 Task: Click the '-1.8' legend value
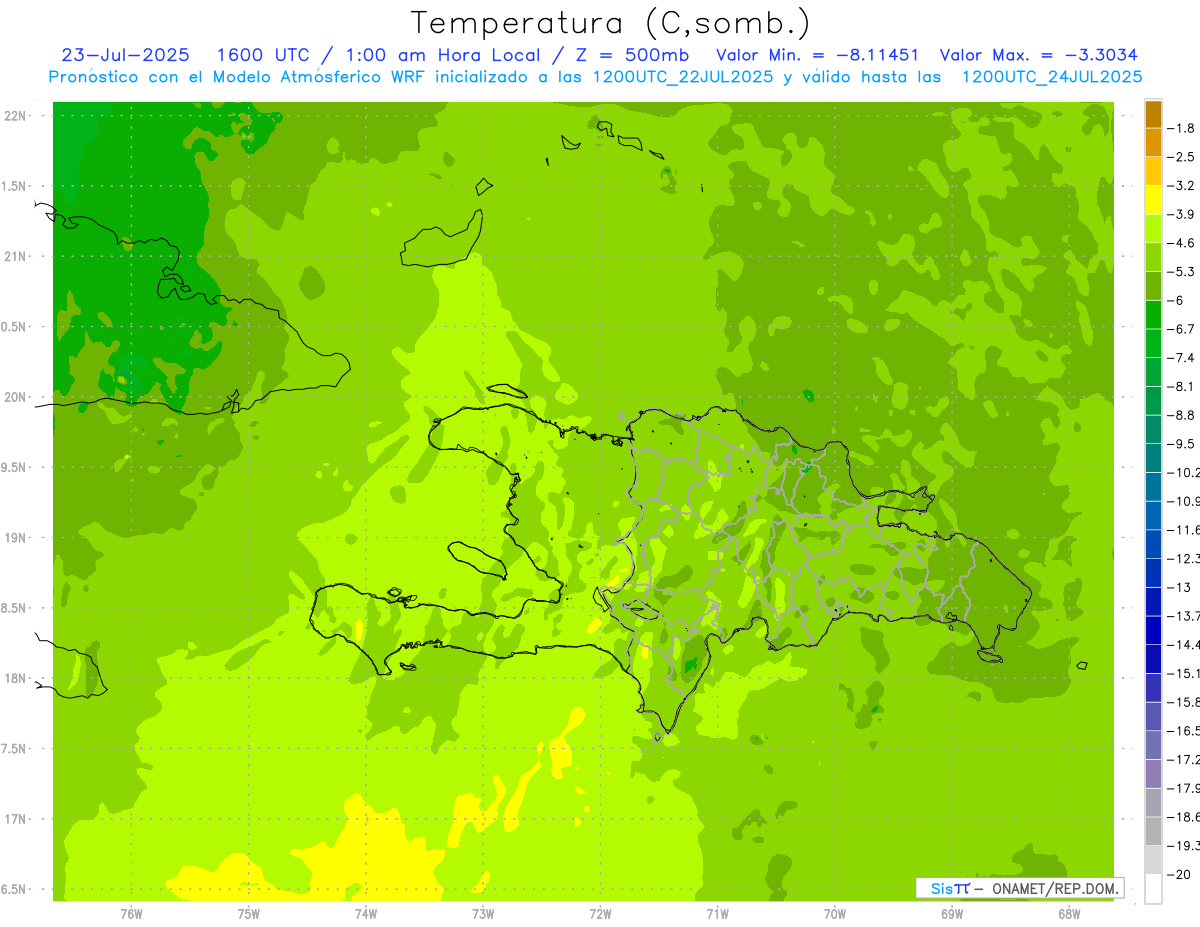[x=1180, y=128]
